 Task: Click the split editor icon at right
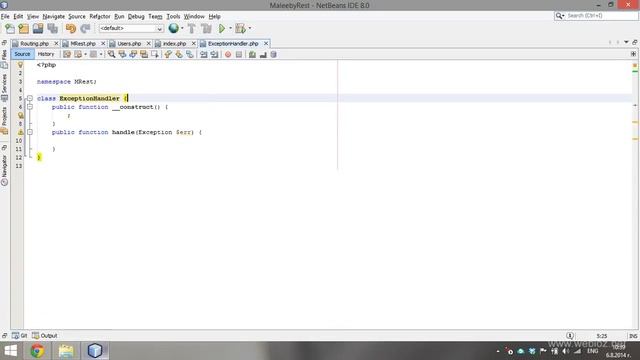(x=633, y=54)
